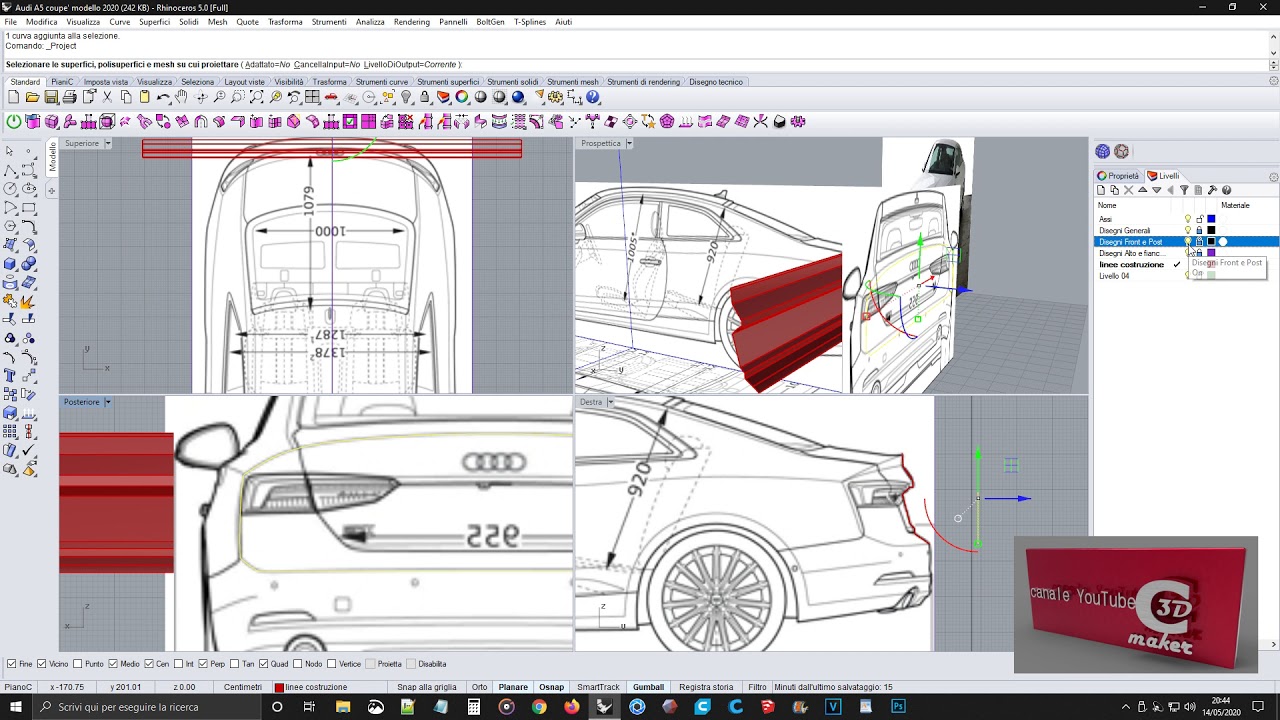Open the panel settings gear icon
1280x720 pixels.
tap(1273, 177)
